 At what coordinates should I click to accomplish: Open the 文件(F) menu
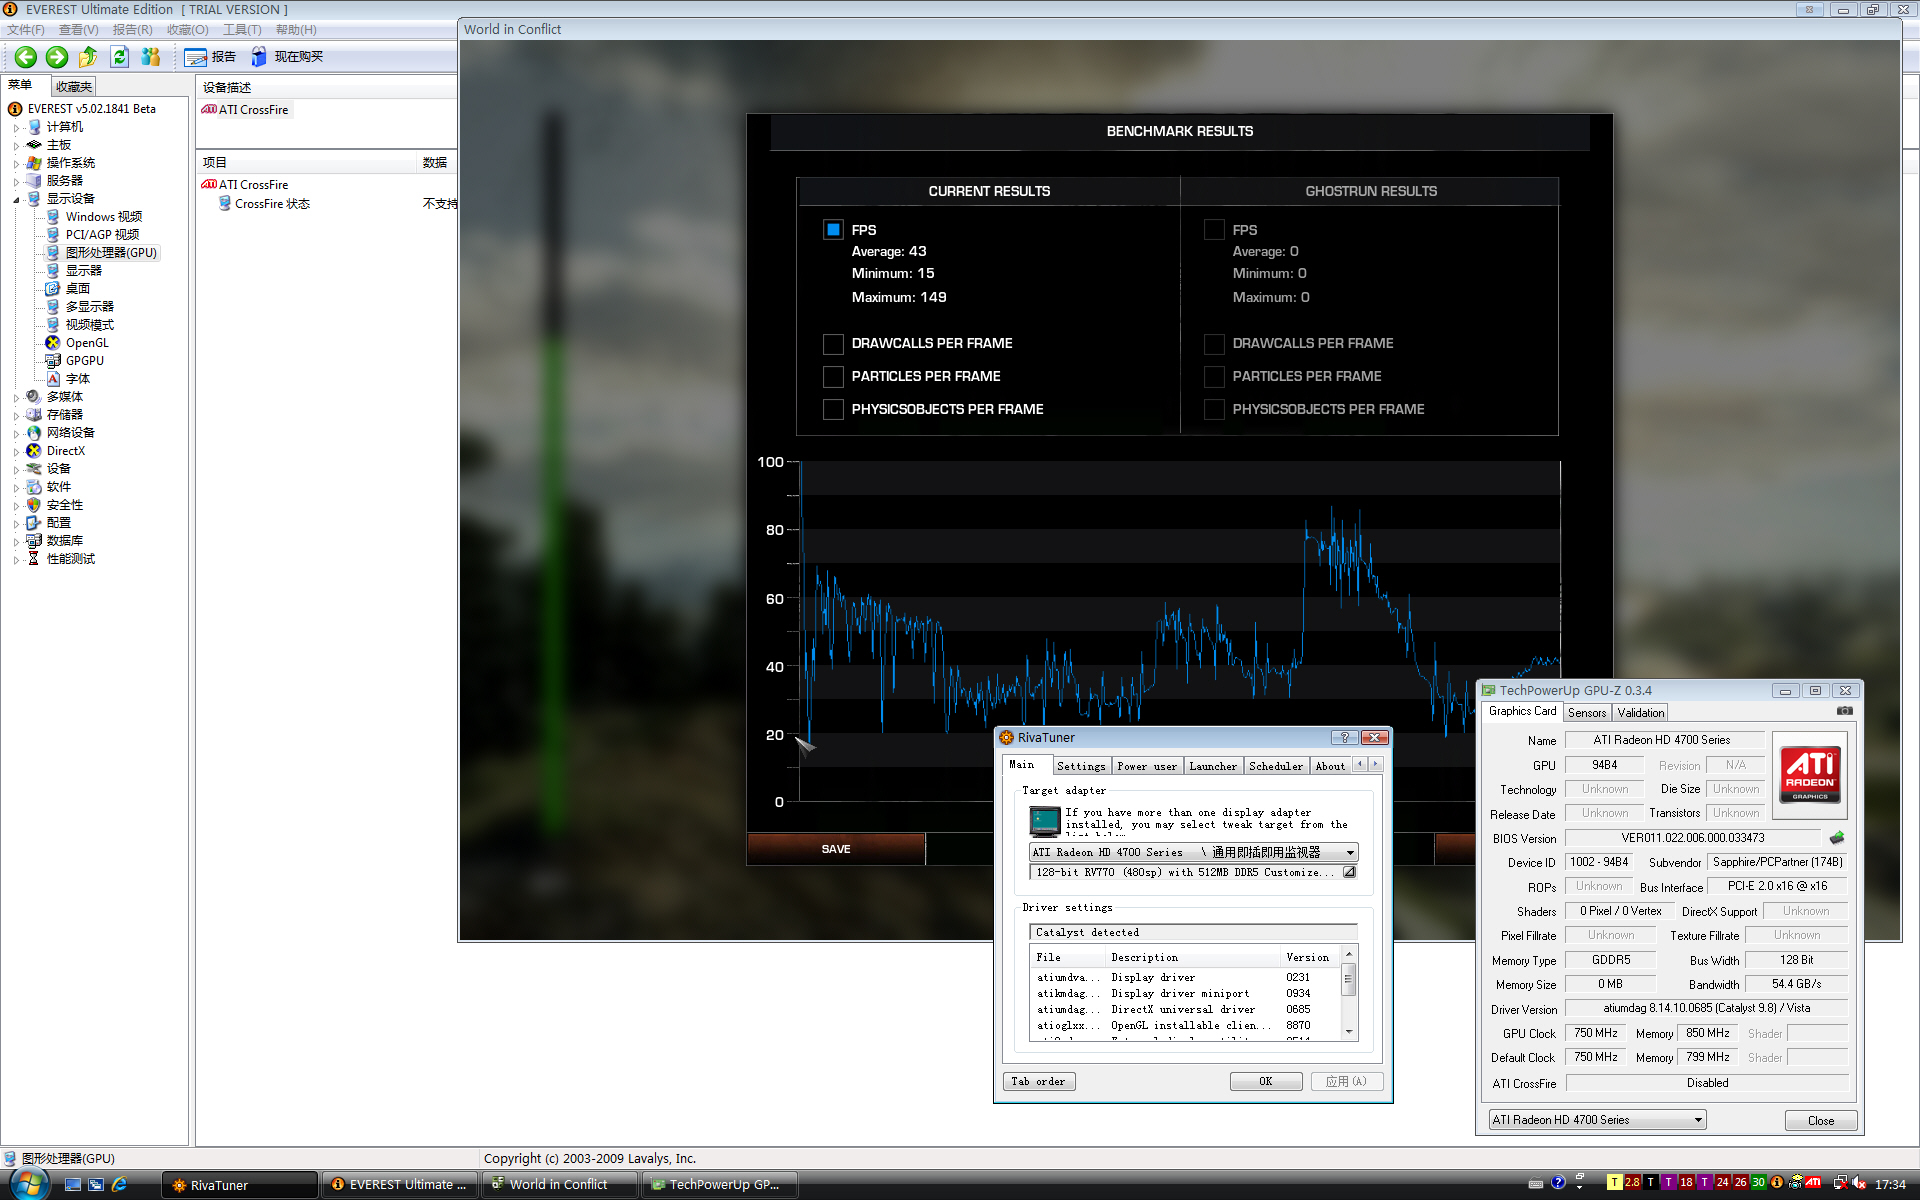[x=26, y=30]
